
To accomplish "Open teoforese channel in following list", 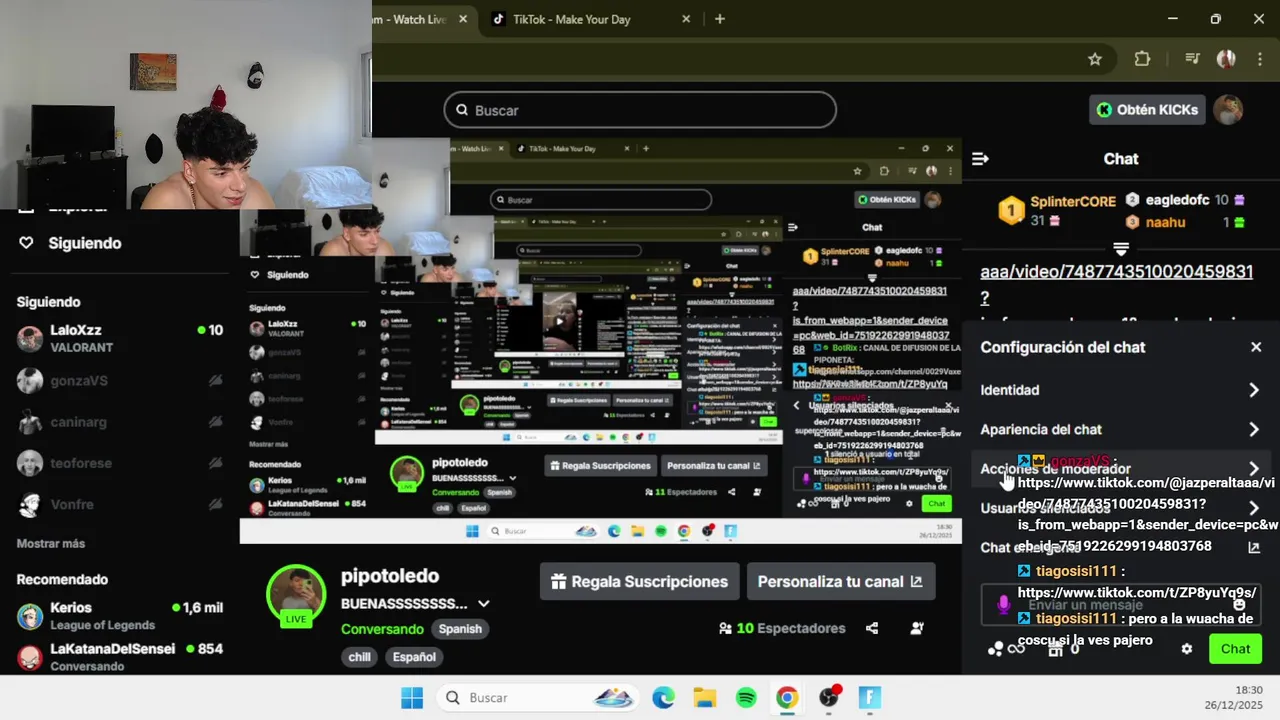I will [120, 464].
